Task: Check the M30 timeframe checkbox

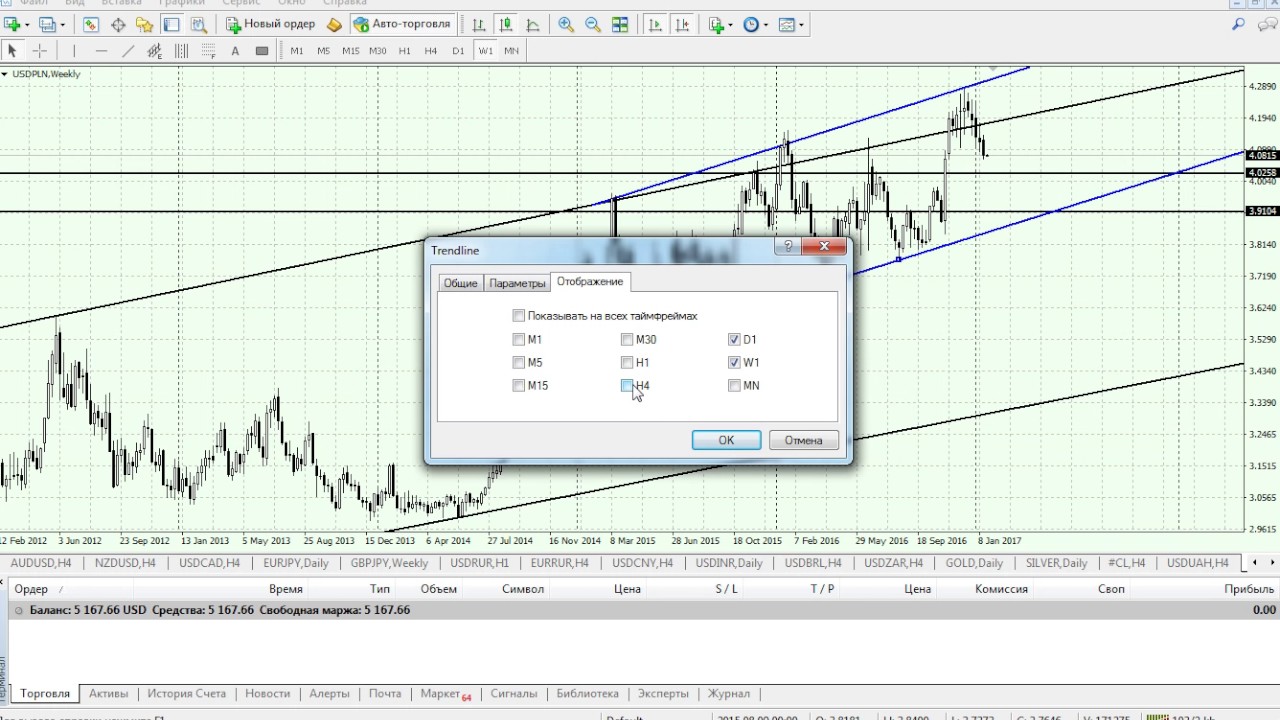Action: click(x=627, y=339)
